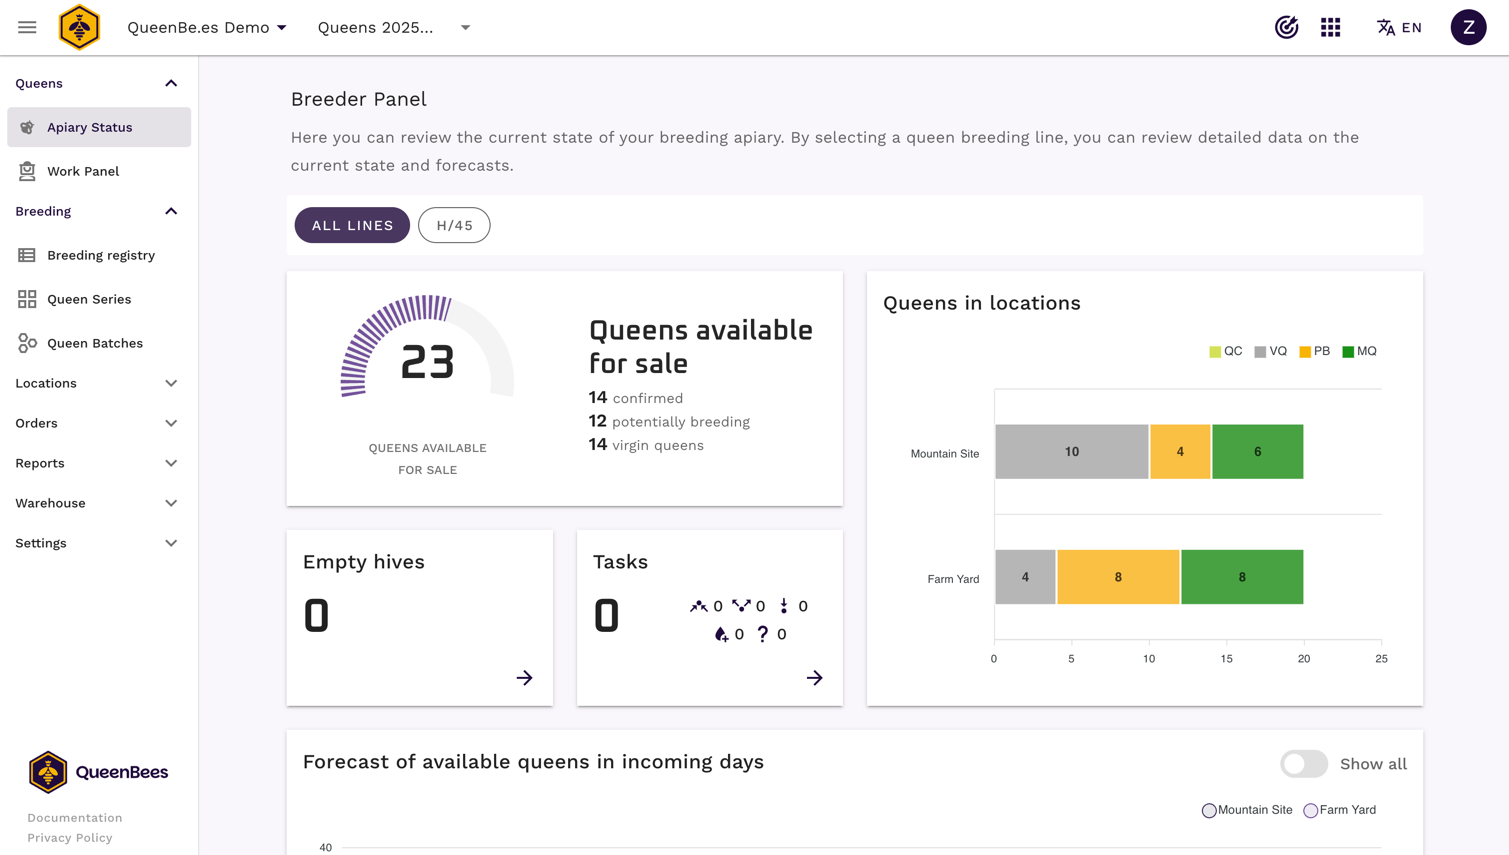Open the goals target icon in header
The image size is (1509, 855).
[x=1286, y=27]
